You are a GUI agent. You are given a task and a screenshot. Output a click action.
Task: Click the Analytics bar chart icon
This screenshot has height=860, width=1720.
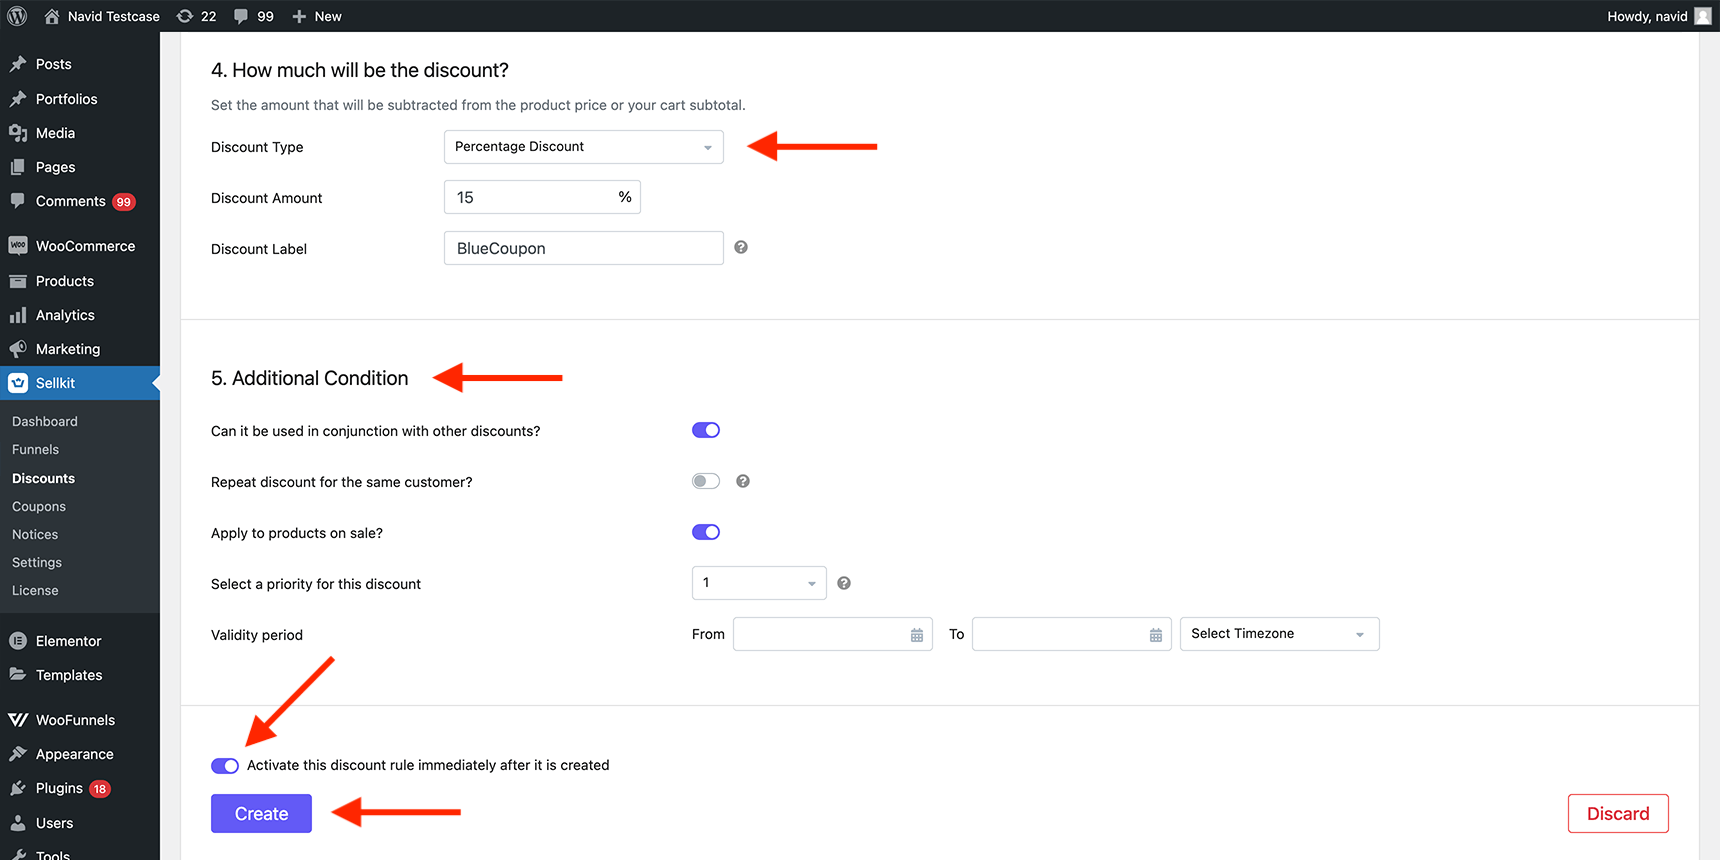[18, 315]
